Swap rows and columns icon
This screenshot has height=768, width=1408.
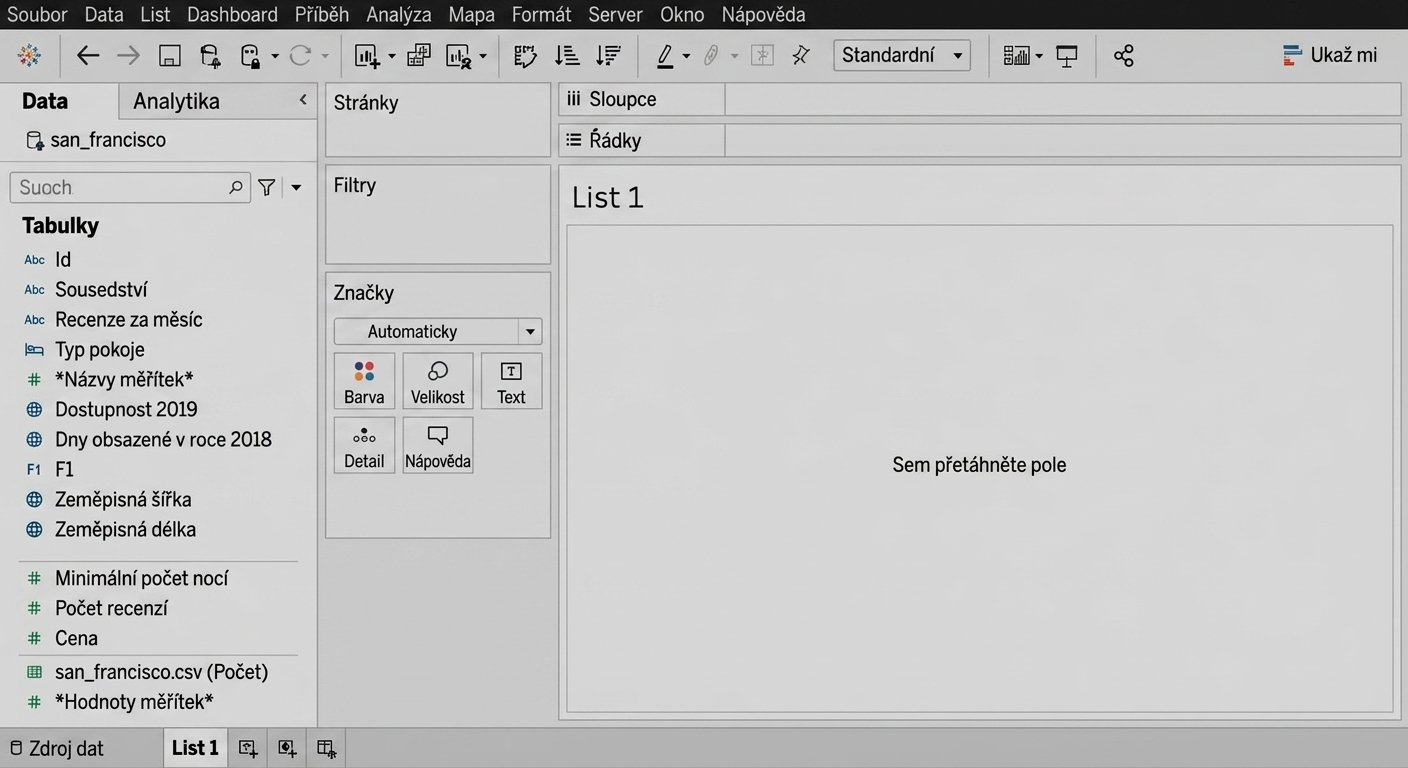(525, 56)
